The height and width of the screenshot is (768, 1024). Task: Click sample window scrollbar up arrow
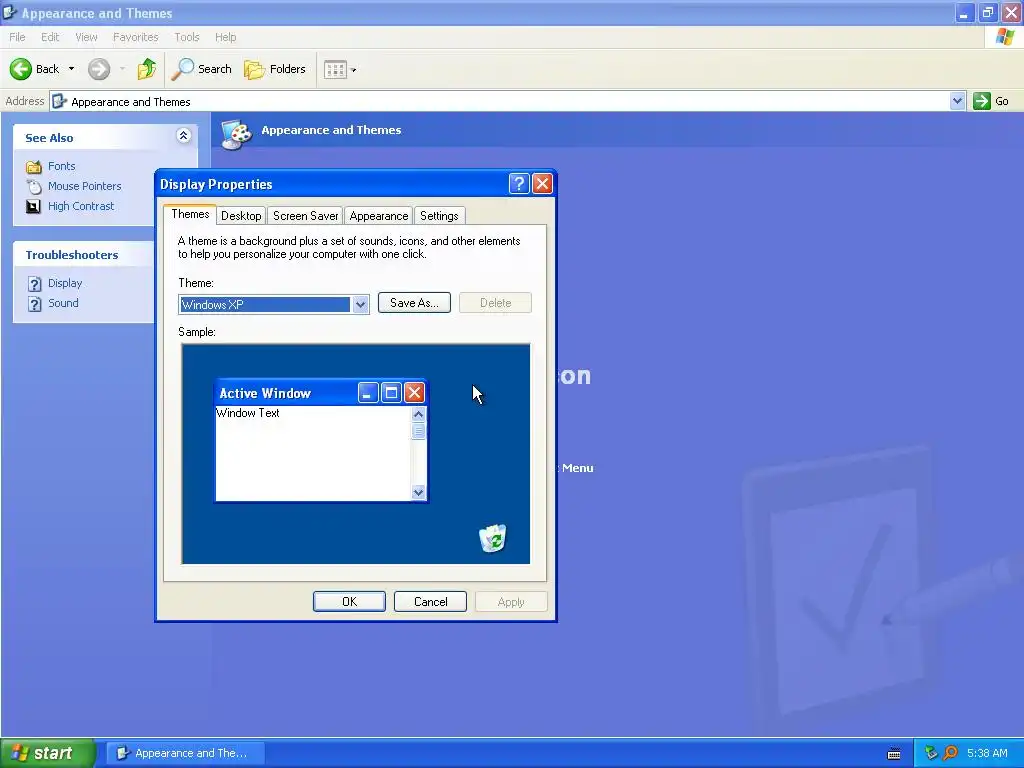coord(419,414)
